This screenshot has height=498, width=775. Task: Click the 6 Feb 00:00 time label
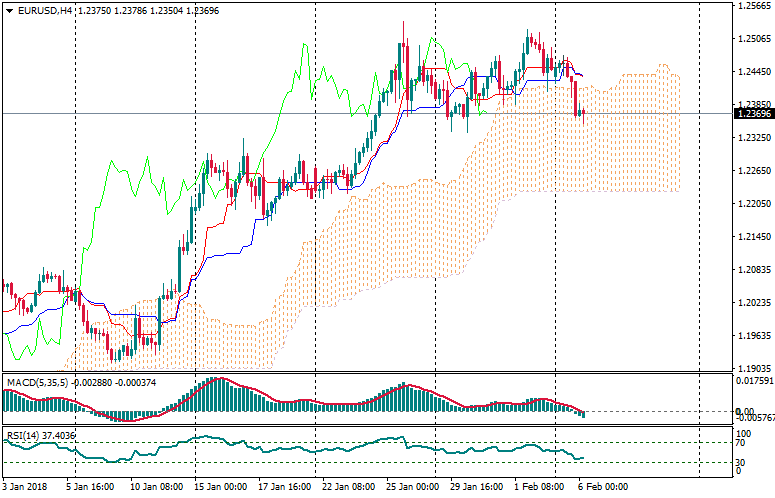coord(602,487)
